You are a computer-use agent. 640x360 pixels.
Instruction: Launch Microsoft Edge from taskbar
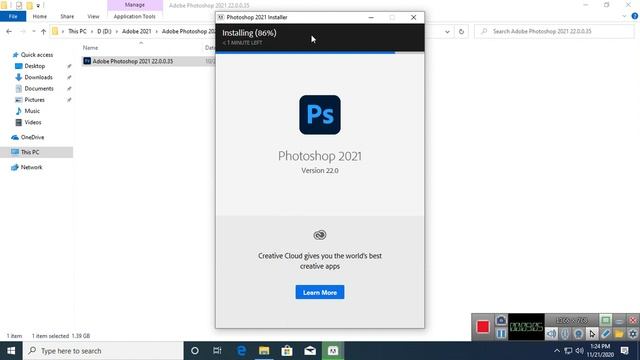click(x=241, y=351)
